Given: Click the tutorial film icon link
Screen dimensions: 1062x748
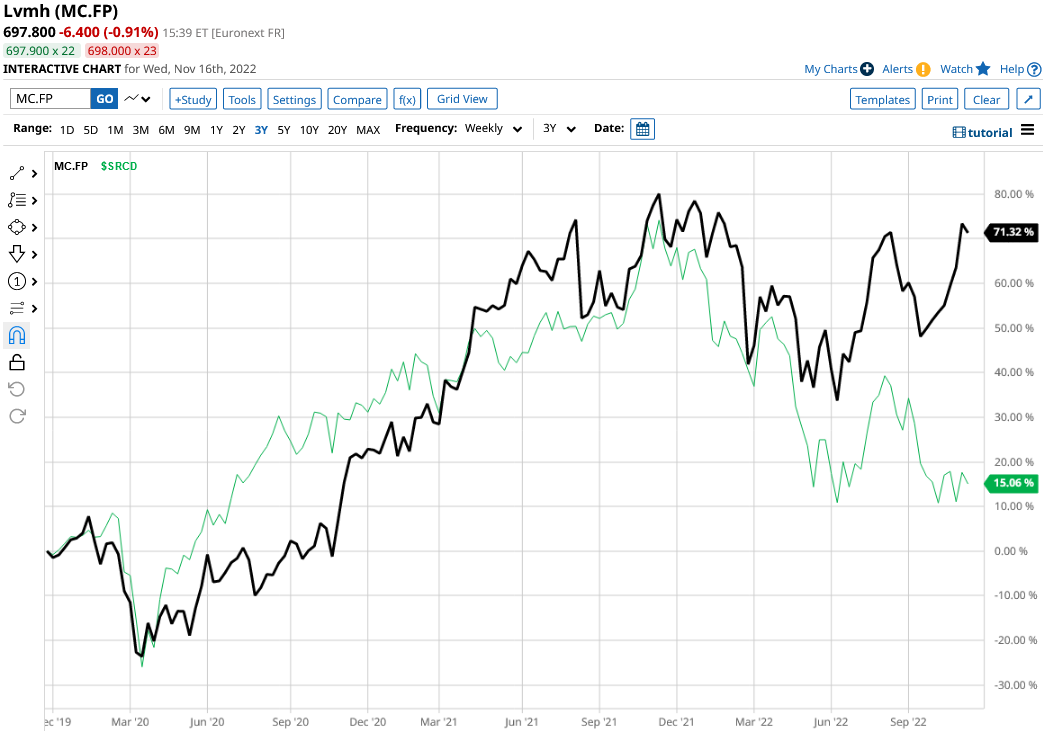Looking at the screenshot, I should click(x=982, y=133).
